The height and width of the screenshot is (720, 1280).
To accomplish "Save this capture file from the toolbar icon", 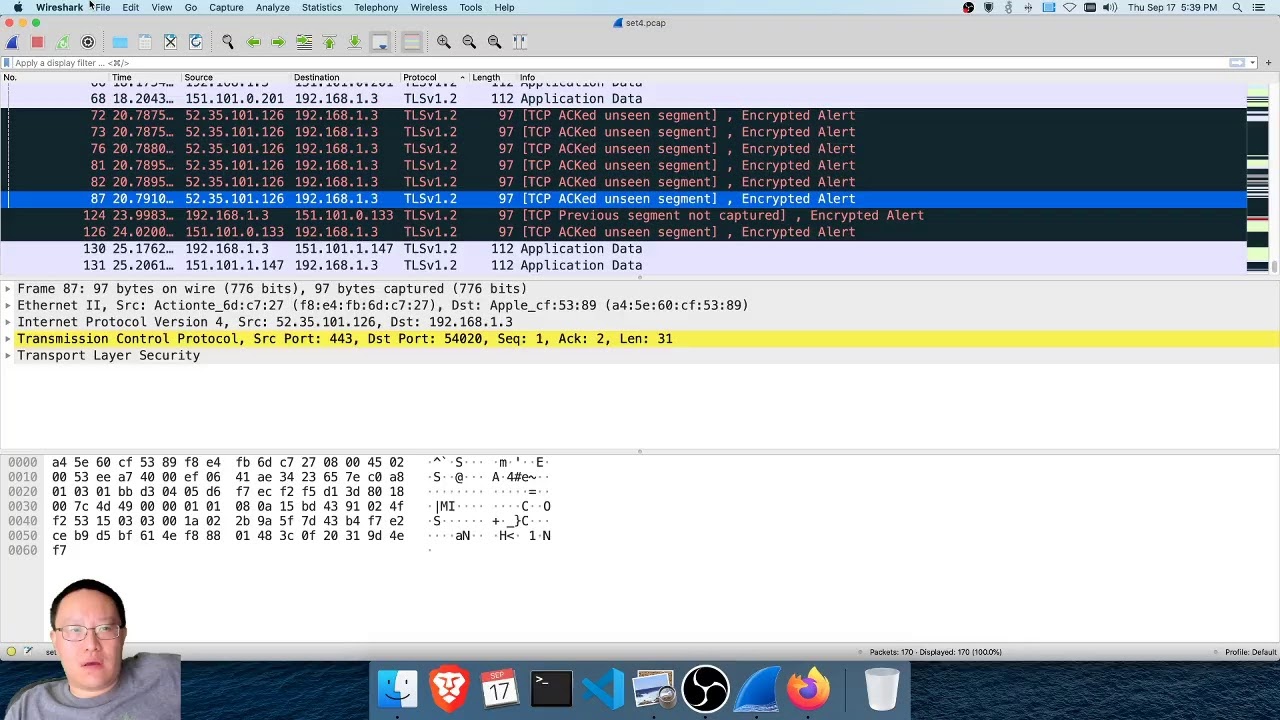I will [145, 42].
